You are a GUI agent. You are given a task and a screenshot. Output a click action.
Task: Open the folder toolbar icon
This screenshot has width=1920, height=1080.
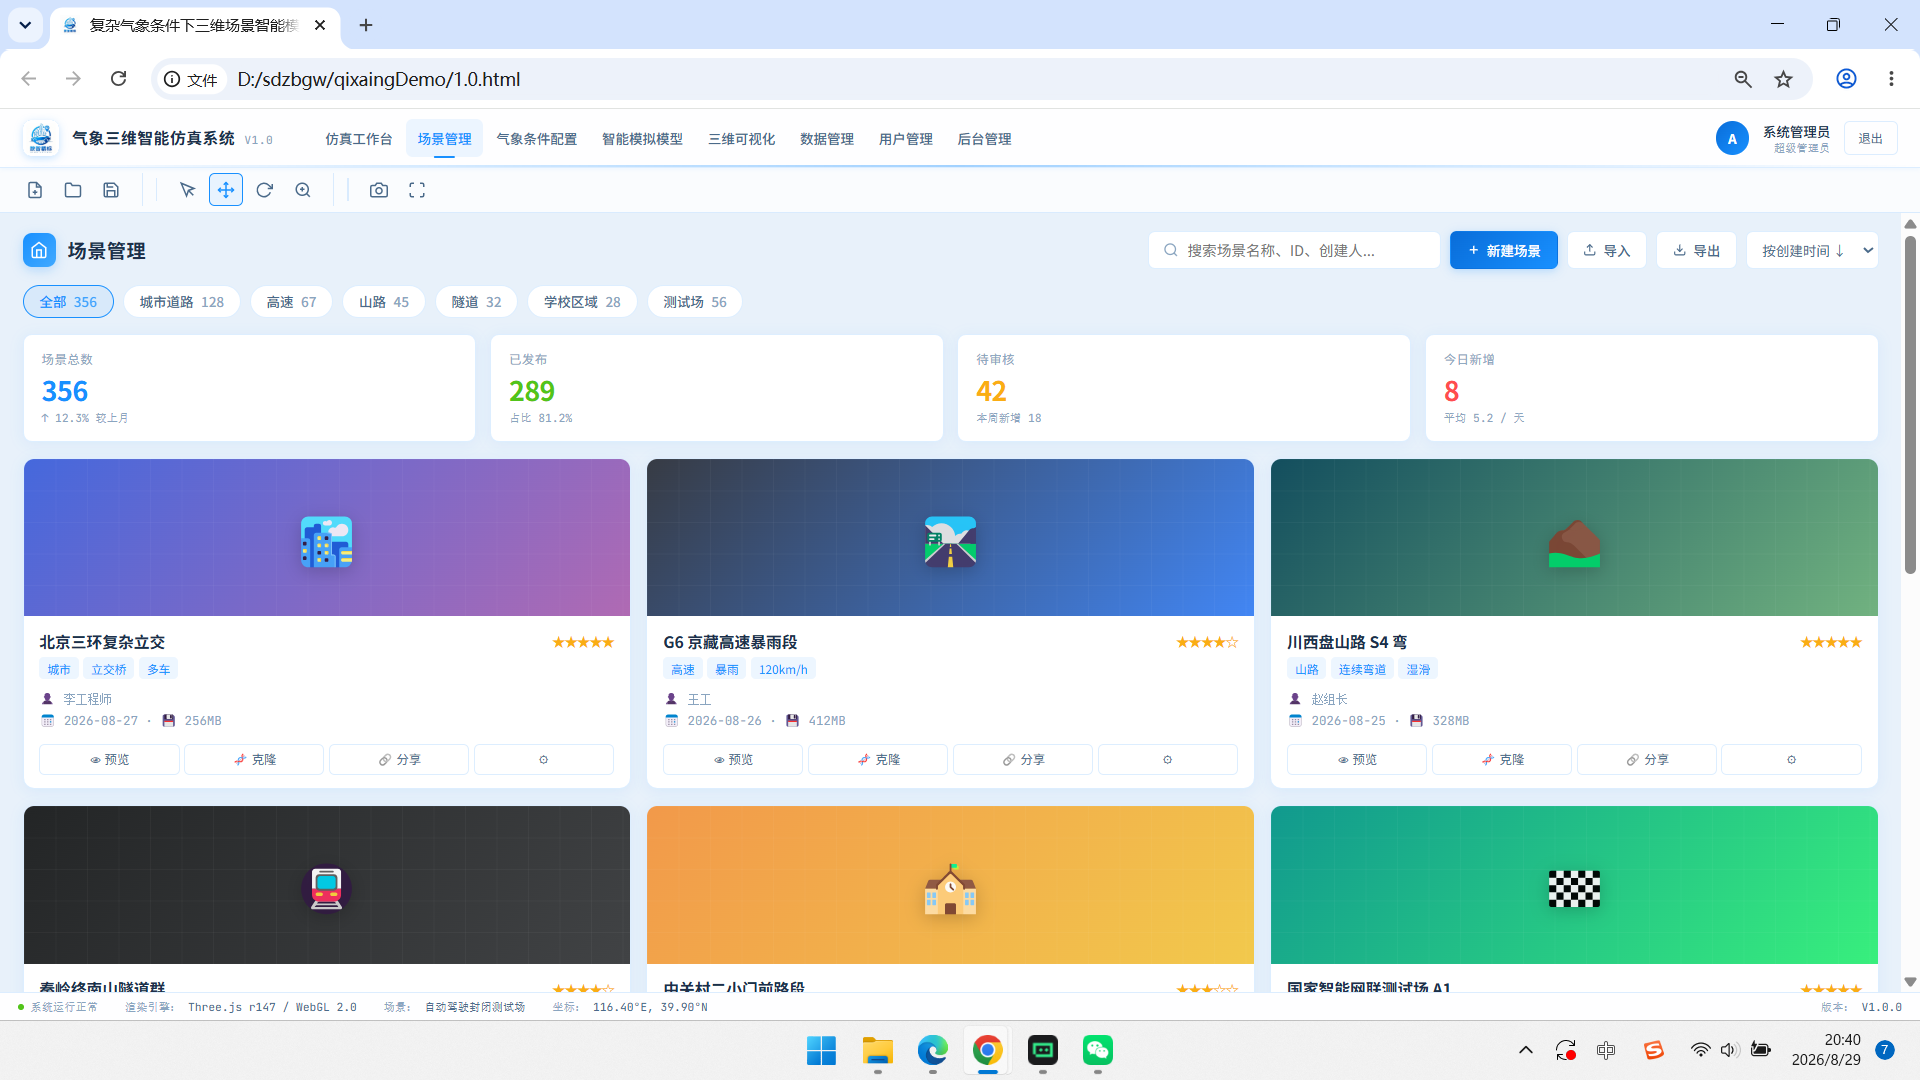tap(73, 190)
